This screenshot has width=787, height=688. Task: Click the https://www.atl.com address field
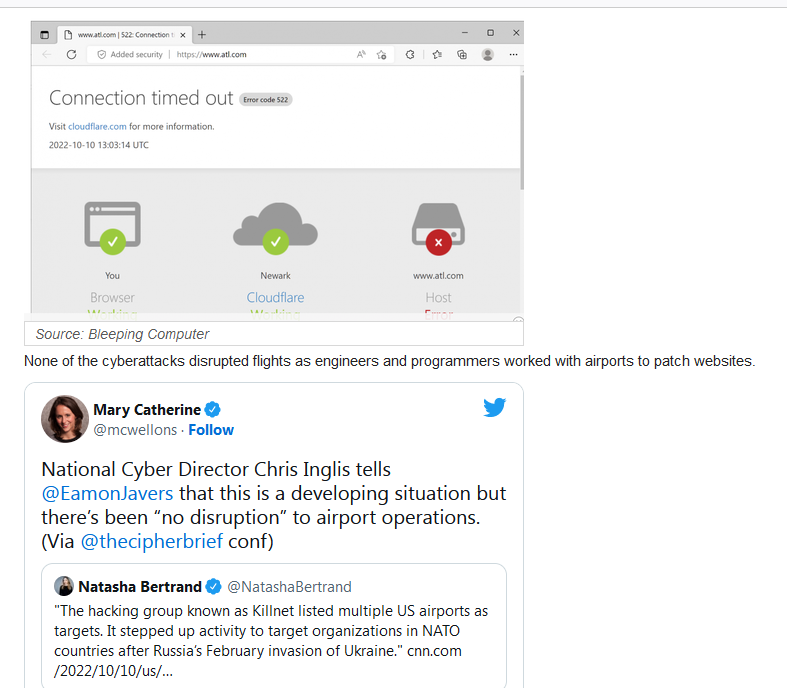(211, 54)
